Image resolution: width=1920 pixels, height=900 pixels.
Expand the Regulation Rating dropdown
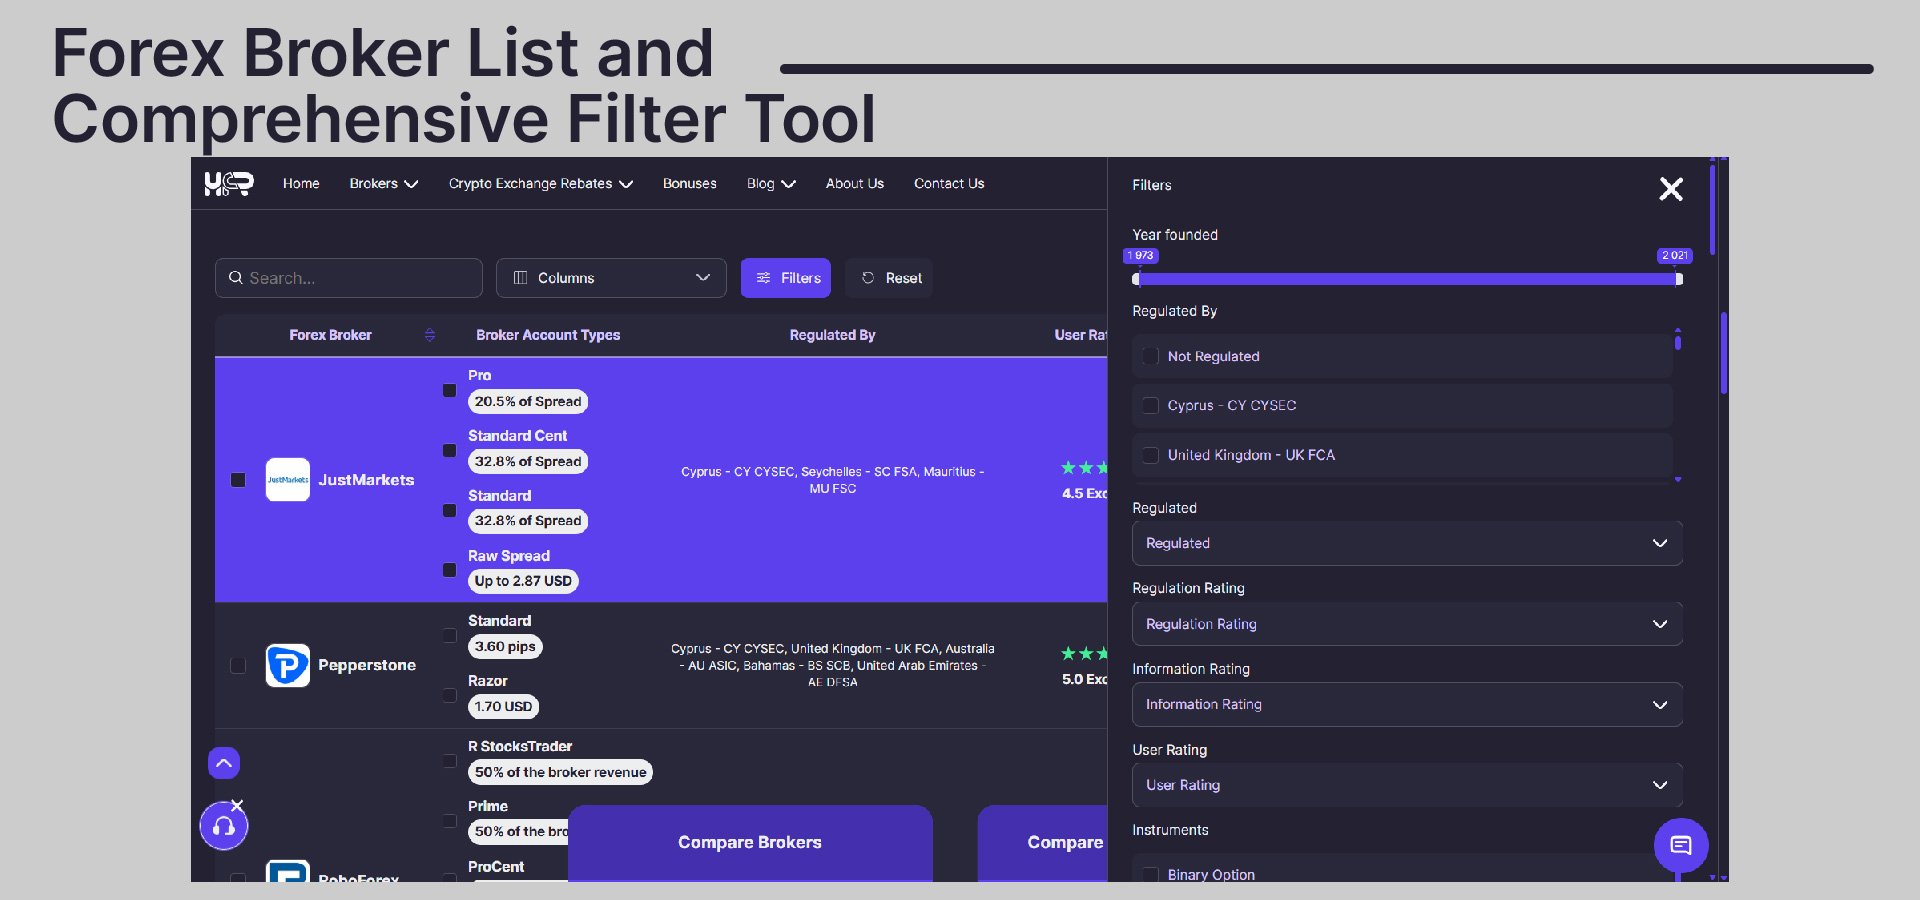(x=1407, y=624)
